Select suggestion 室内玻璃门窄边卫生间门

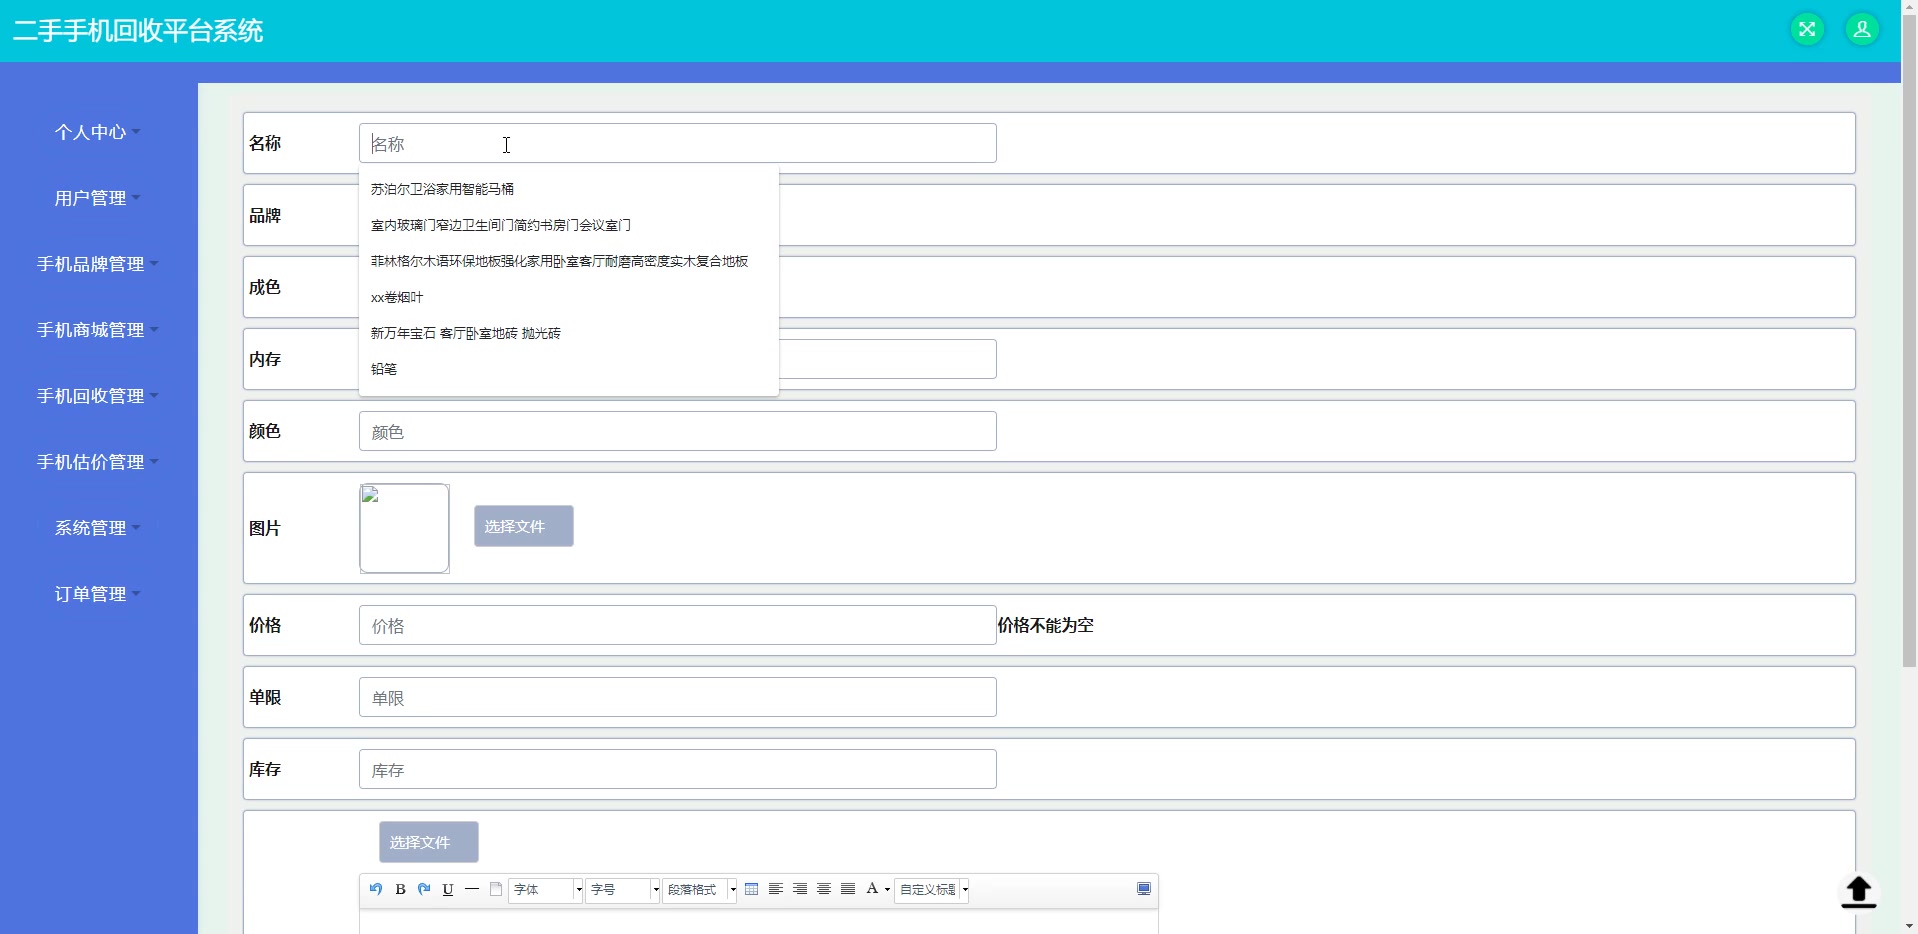pos(568,225)
